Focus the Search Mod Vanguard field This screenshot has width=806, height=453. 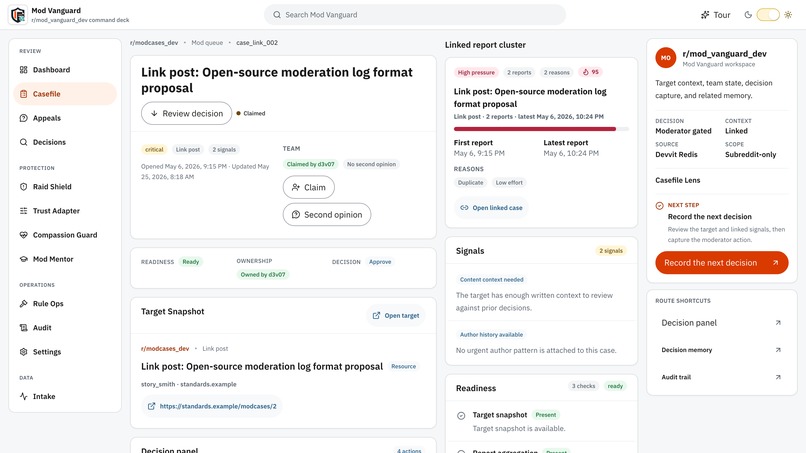pyautogui.click(x=415, y=15)
